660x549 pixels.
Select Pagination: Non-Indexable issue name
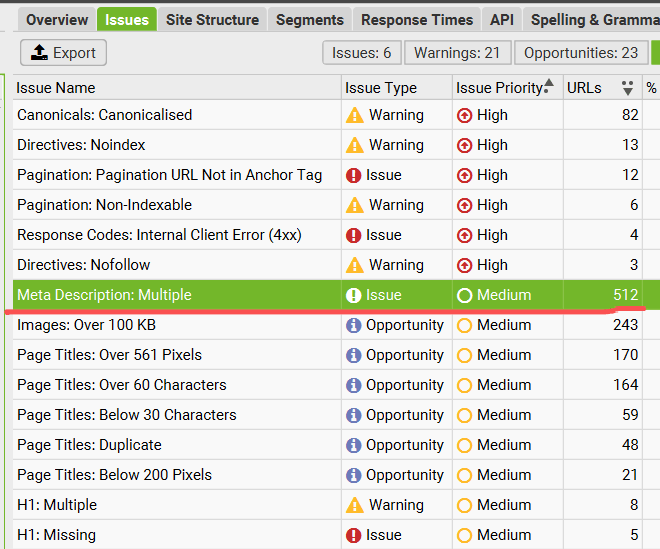coord(104,205)
